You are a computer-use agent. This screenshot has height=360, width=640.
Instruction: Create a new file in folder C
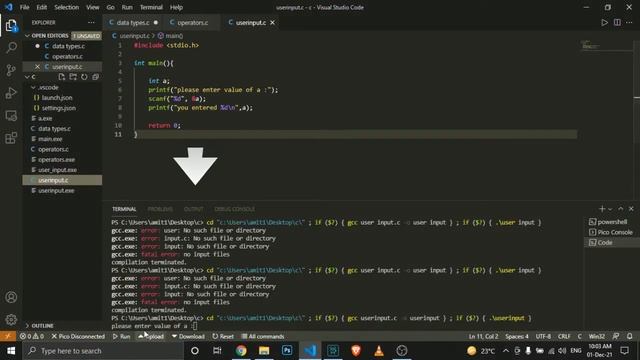pos(62,77)
